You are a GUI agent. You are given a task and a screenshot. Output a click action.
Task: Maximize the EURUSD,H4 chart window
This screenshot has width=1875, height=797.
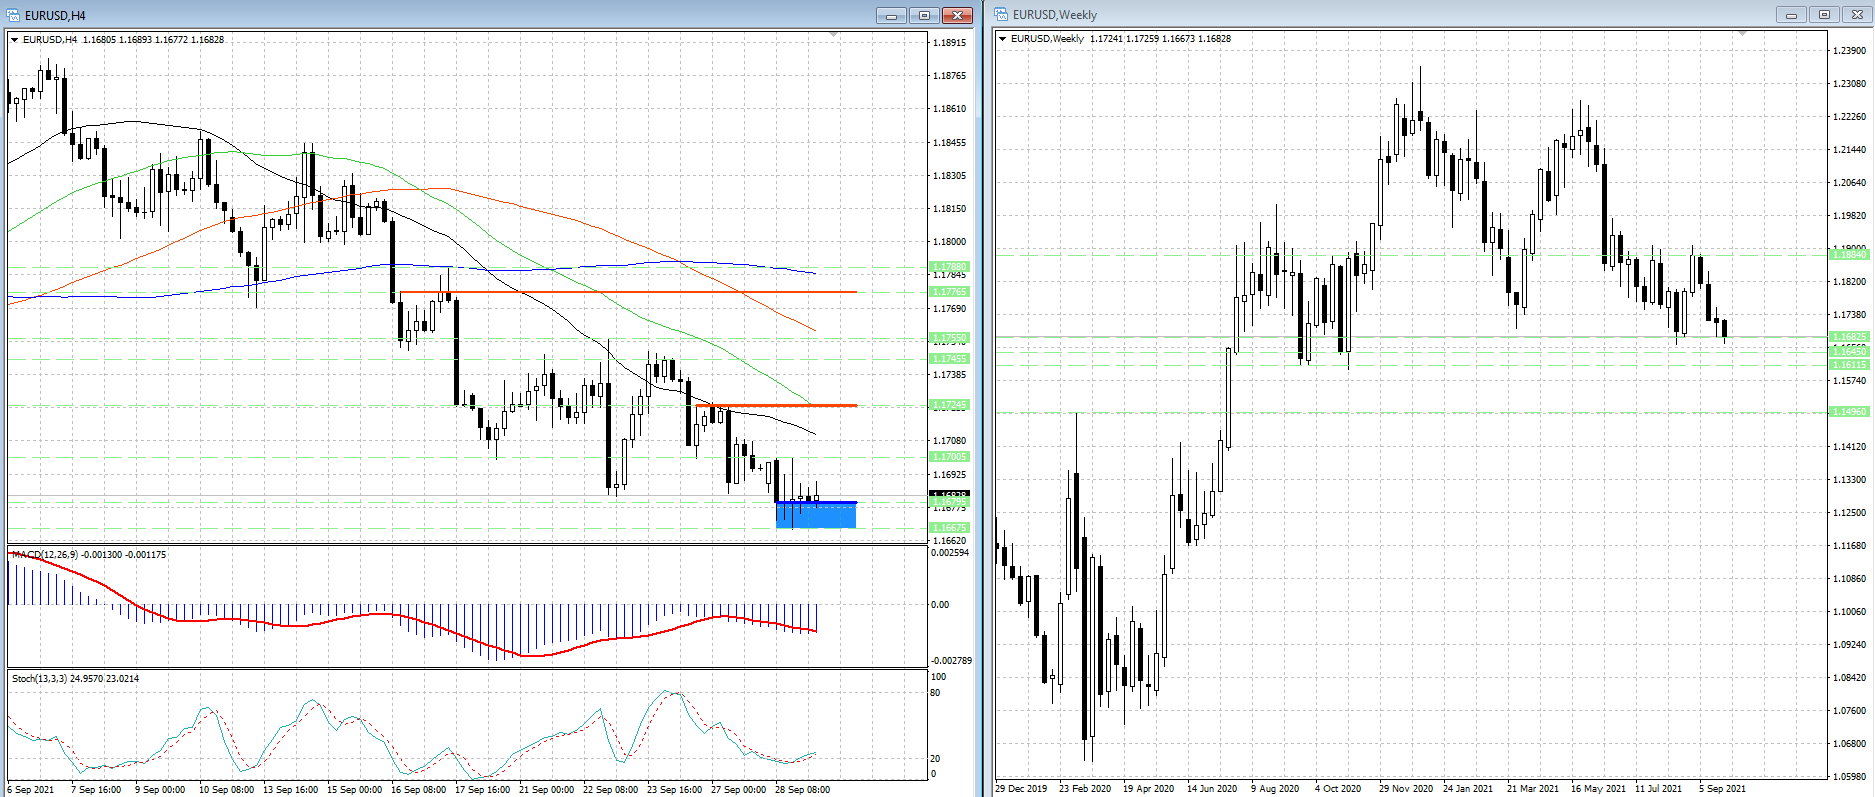(924, 15)
